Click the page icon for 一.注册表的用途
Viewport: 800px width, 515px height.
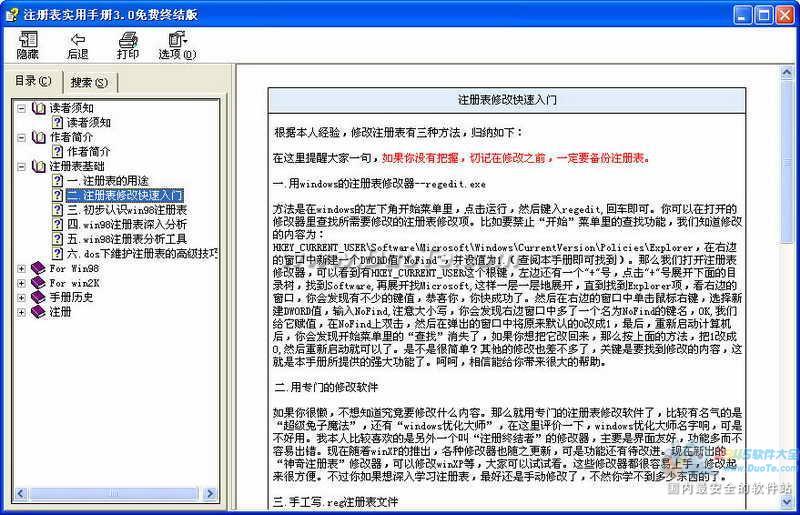[58, 181]
